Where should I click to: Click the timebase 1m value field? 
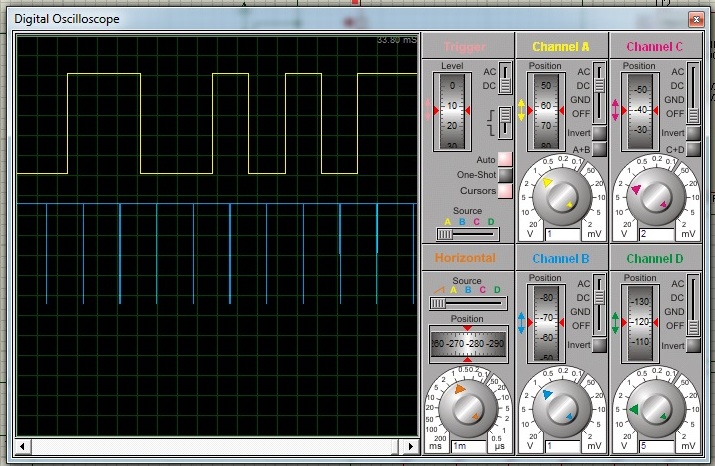469,446
